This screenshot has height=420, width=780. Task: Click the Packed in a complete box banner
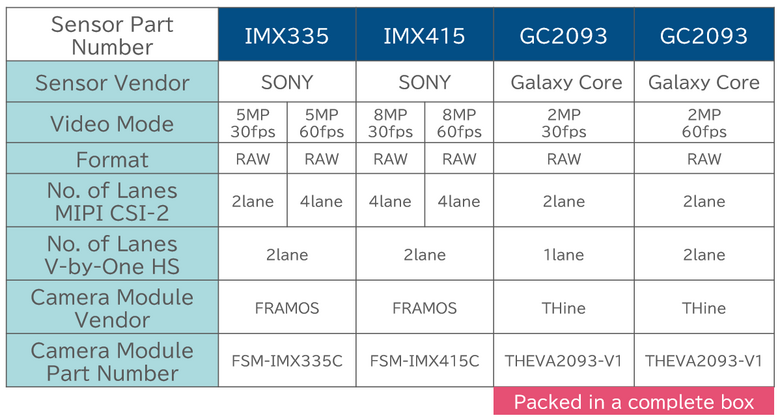tap(634, 402)
